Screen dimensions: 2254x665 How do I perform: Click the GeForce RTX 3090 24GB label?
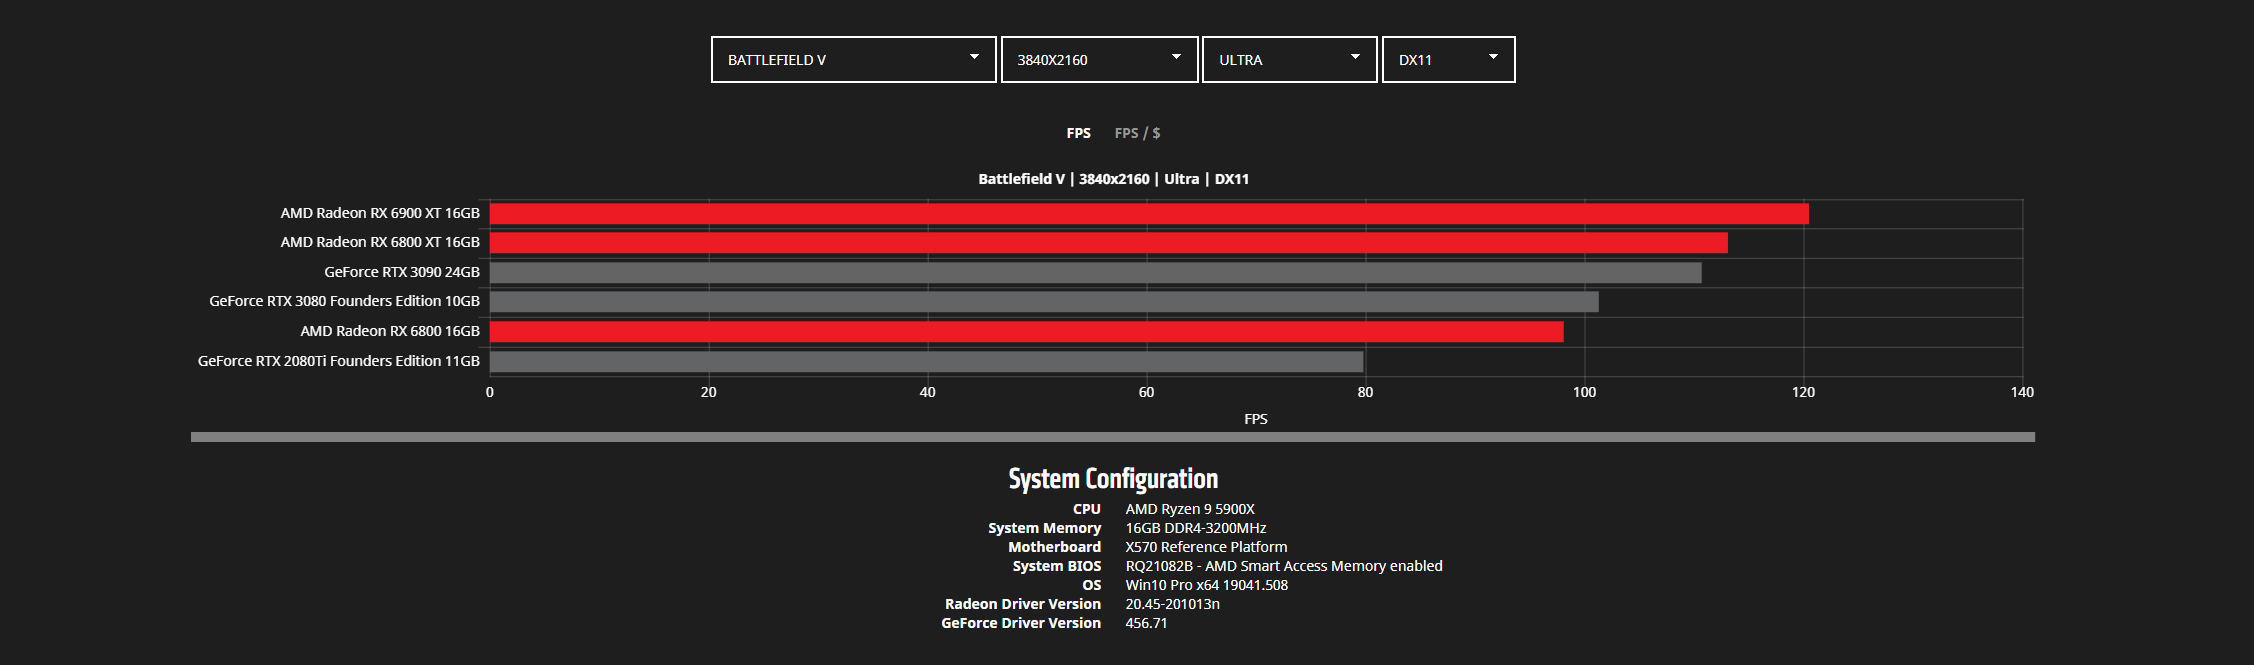(402, 272)
